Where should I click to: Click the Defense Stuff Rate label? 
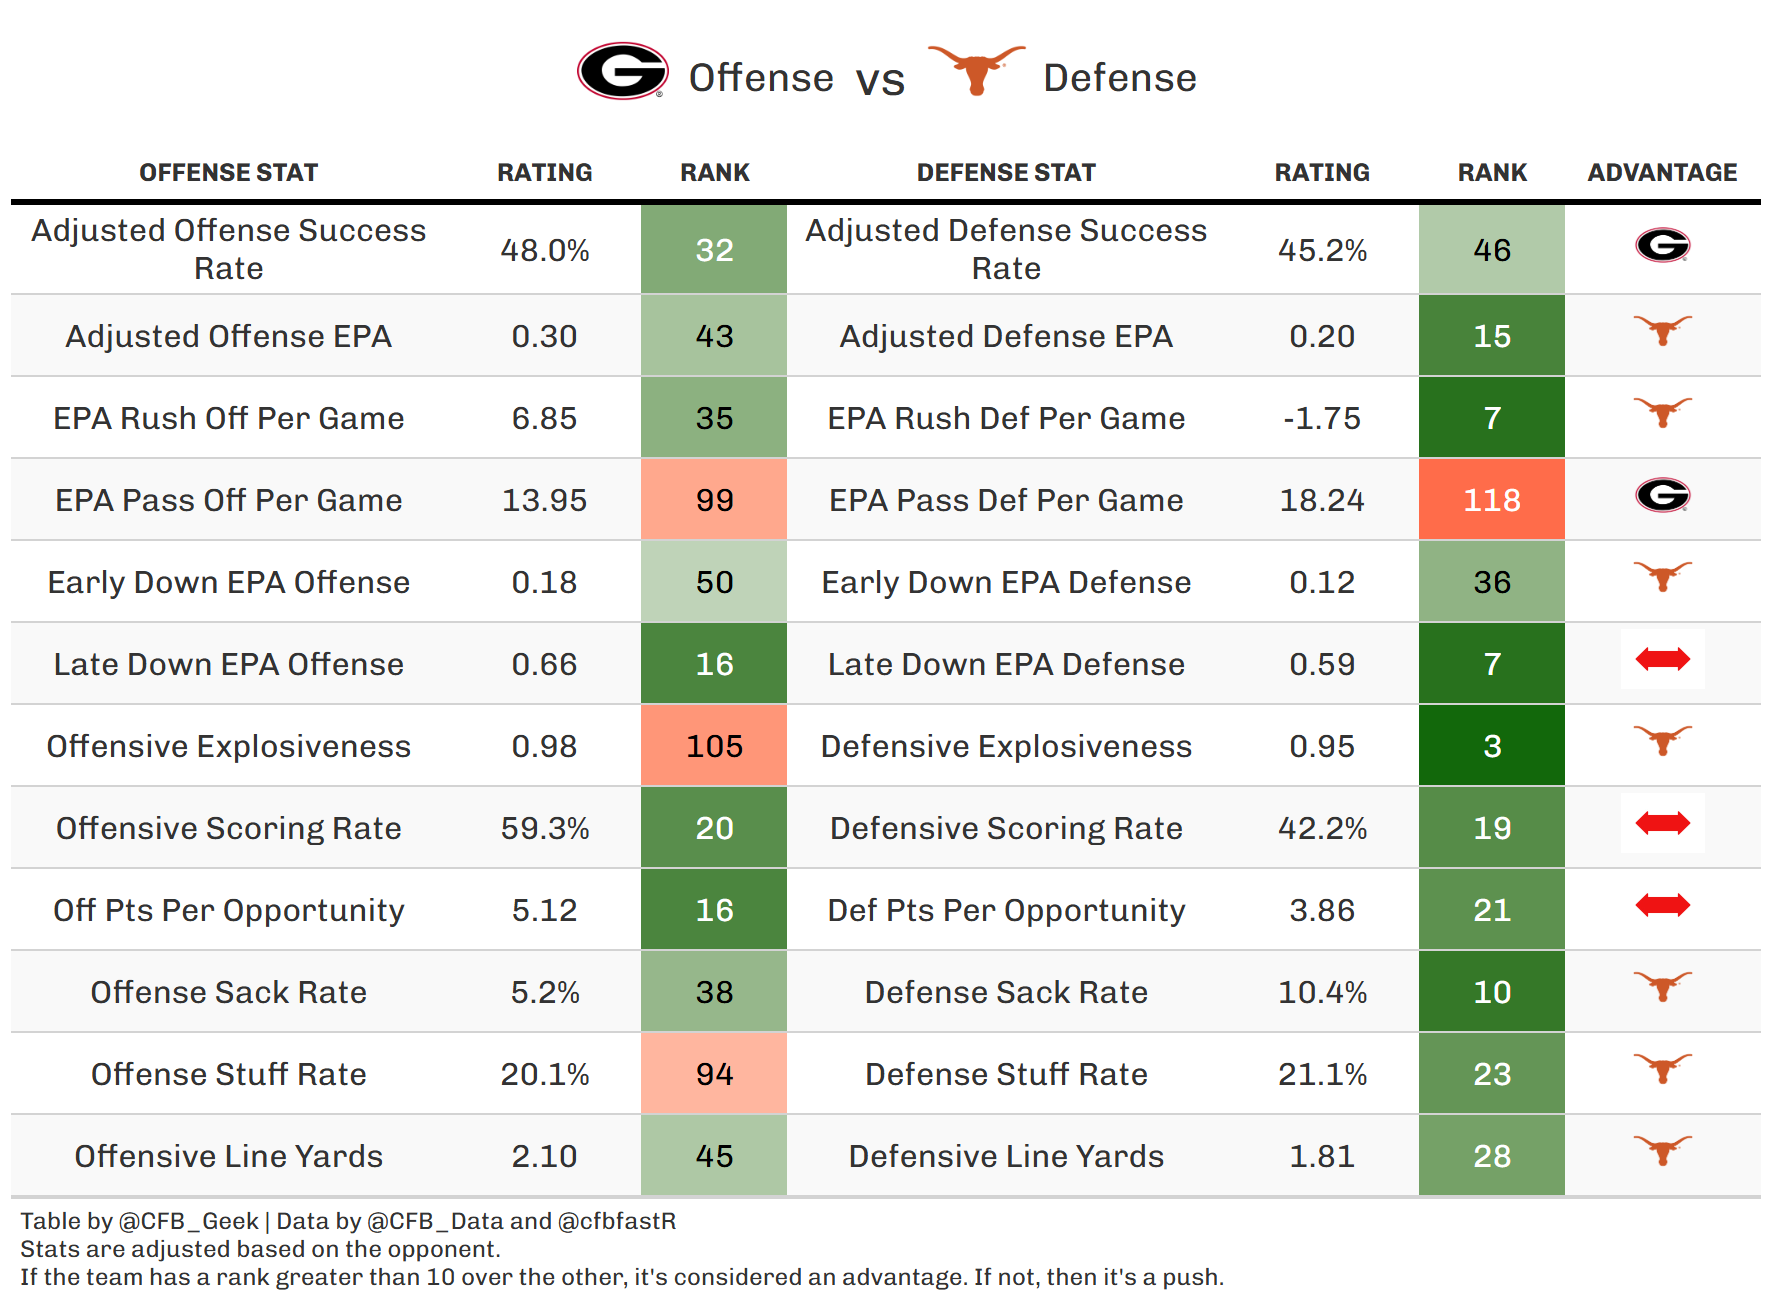pos(1006,1074)
